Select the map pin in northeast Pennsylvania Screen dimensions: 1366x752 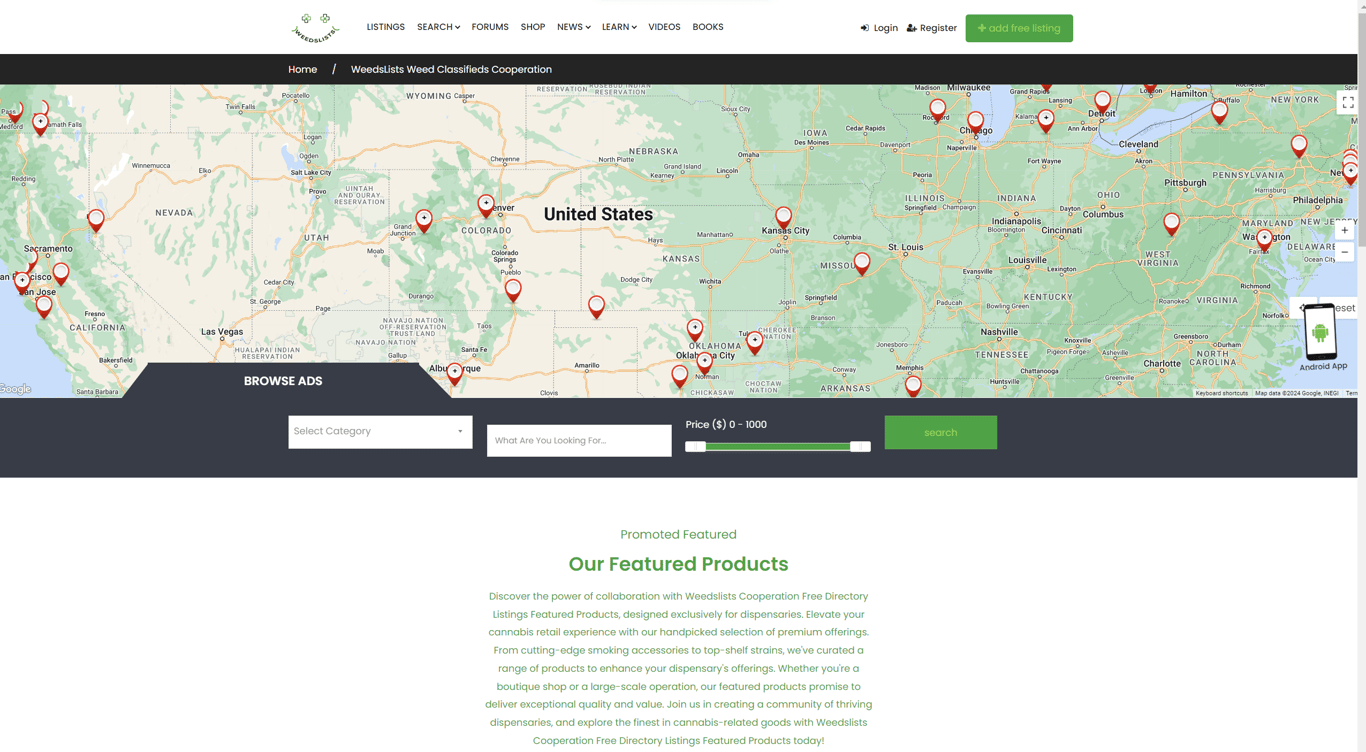tap(1299, 147)
